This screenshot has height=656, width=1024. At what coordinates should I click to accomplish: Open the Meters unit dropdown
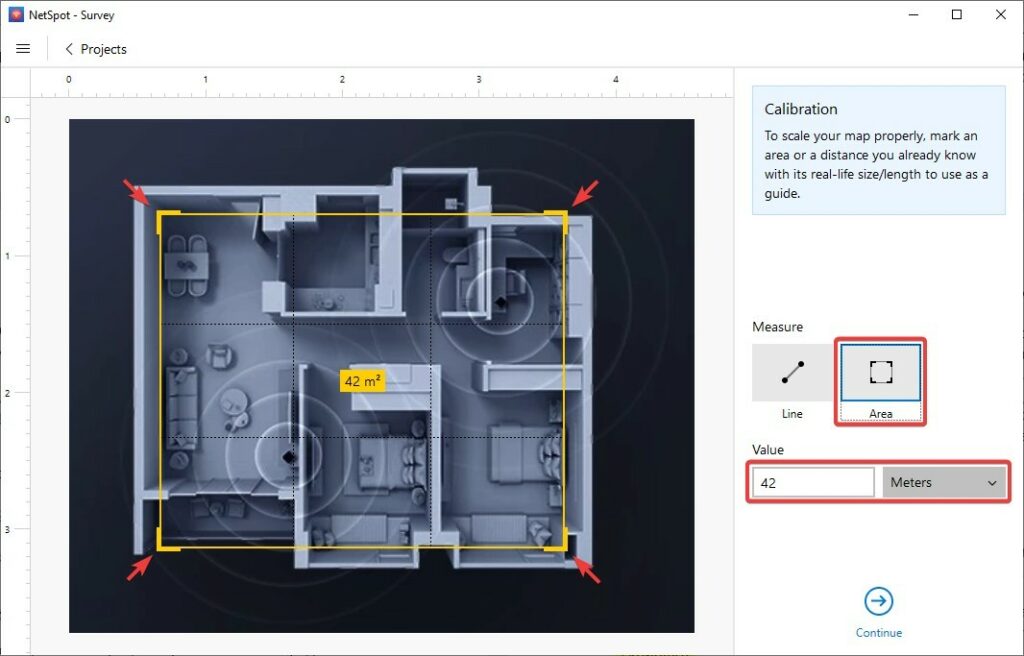[944, 483]
